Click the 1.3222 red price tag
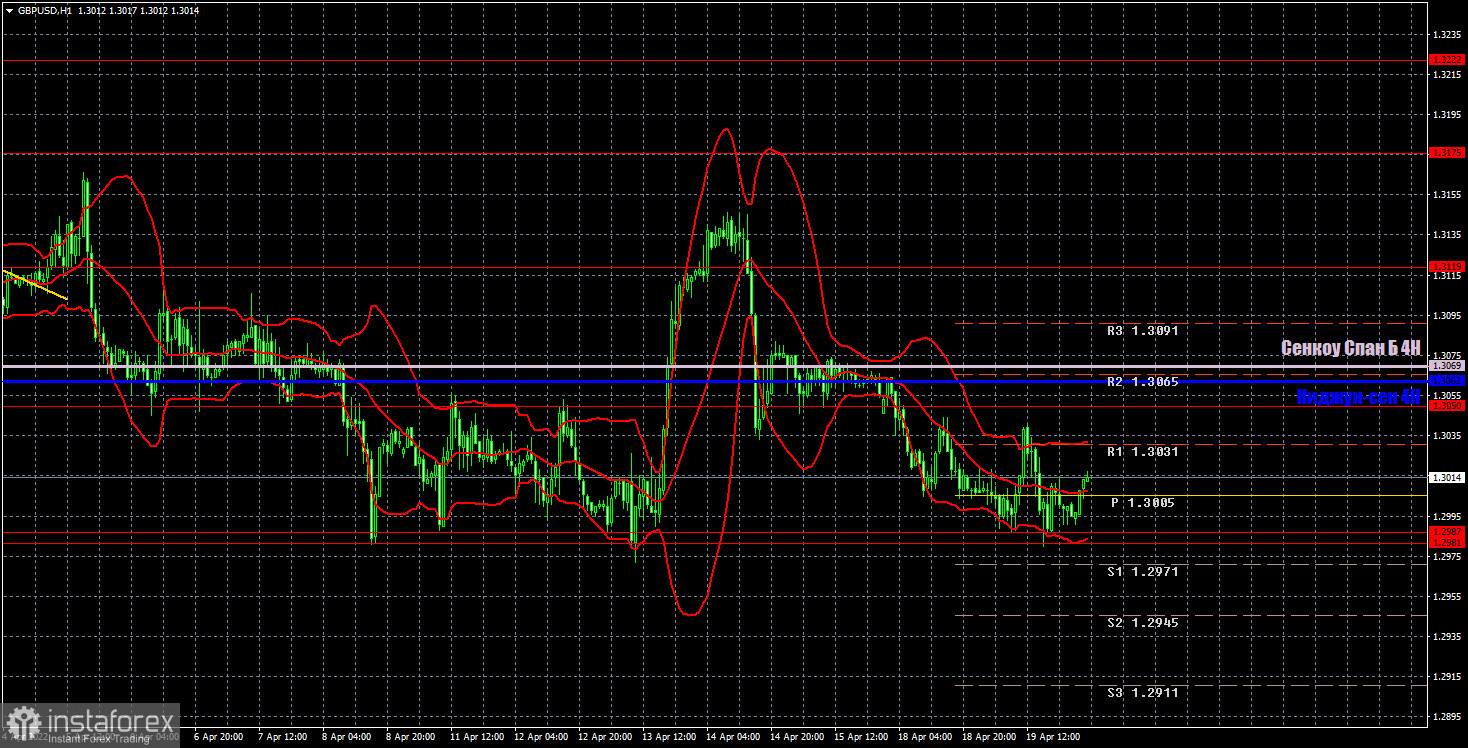Viewport: 1468px width, 748px height. coord(1447,60)
